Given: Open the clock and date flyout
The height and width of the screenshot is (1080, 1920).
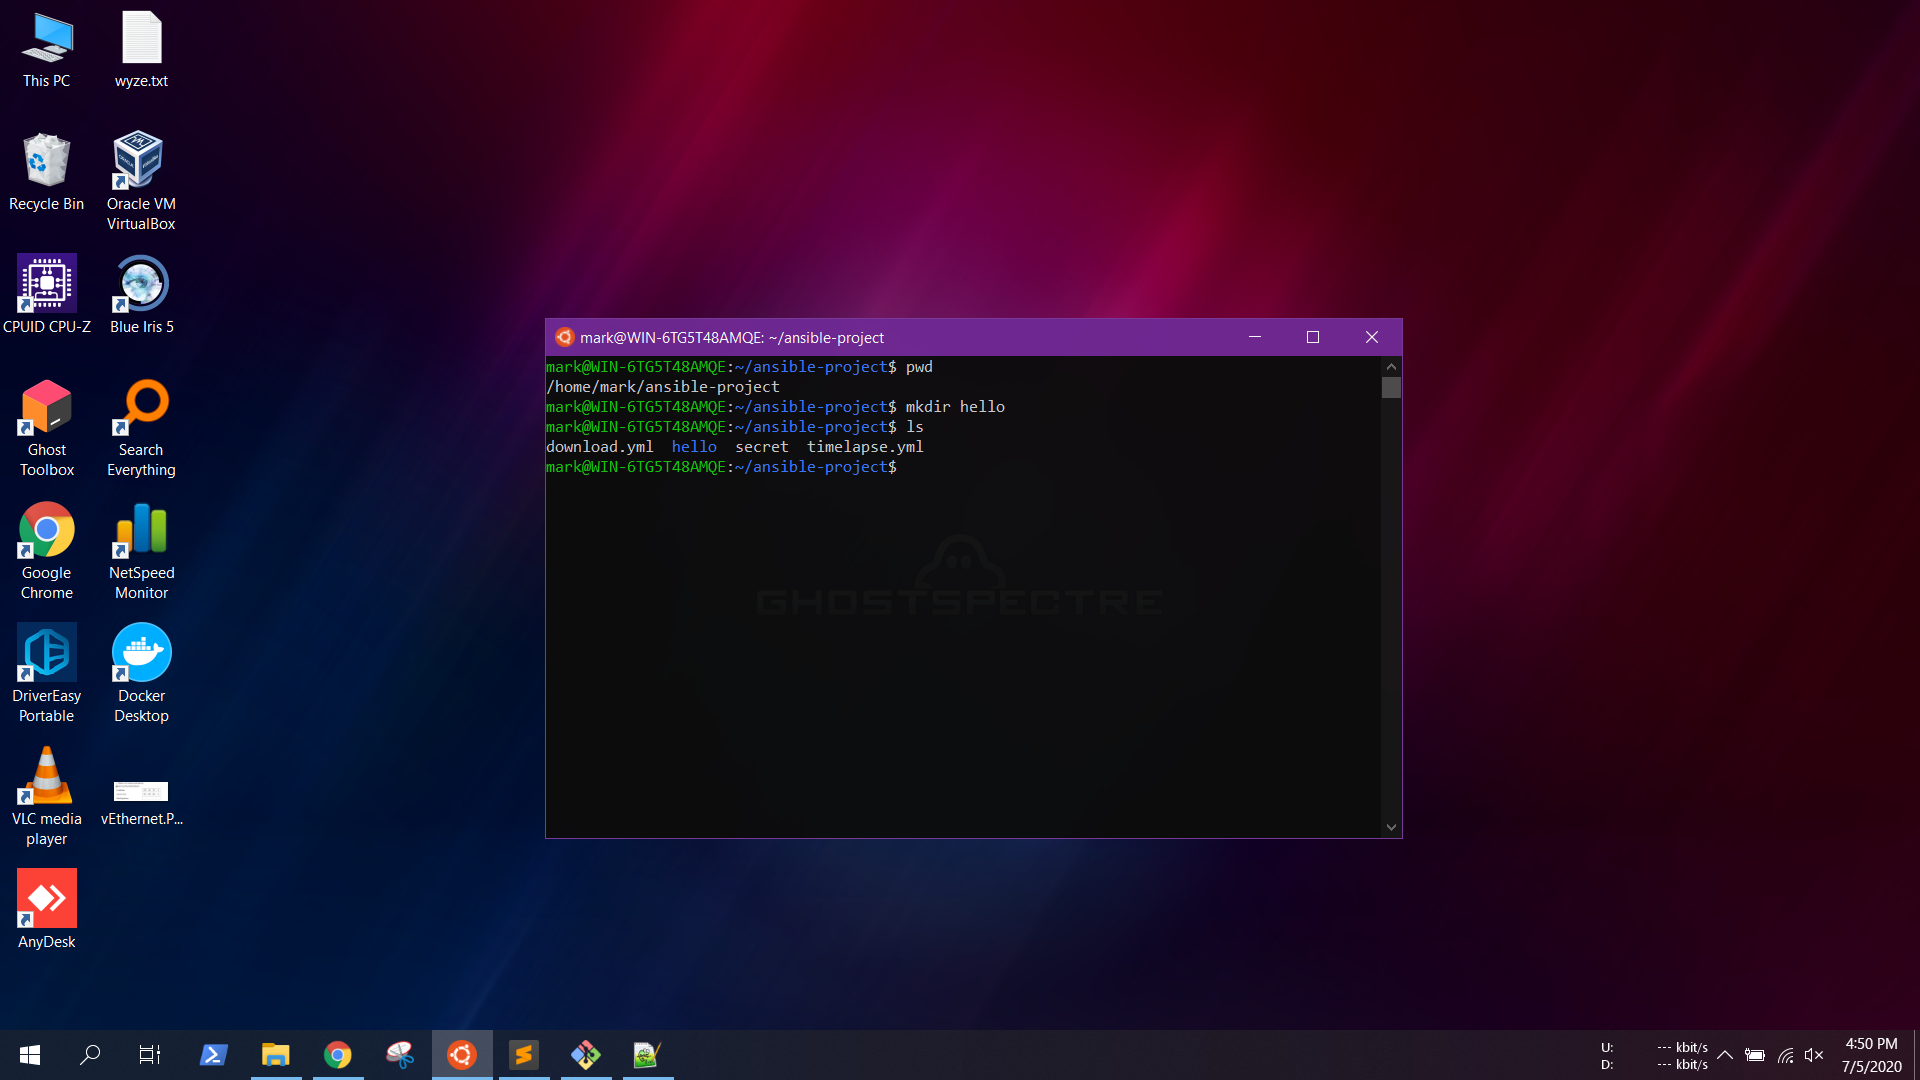Looking at the screenshot, I should (1871, 1055).
